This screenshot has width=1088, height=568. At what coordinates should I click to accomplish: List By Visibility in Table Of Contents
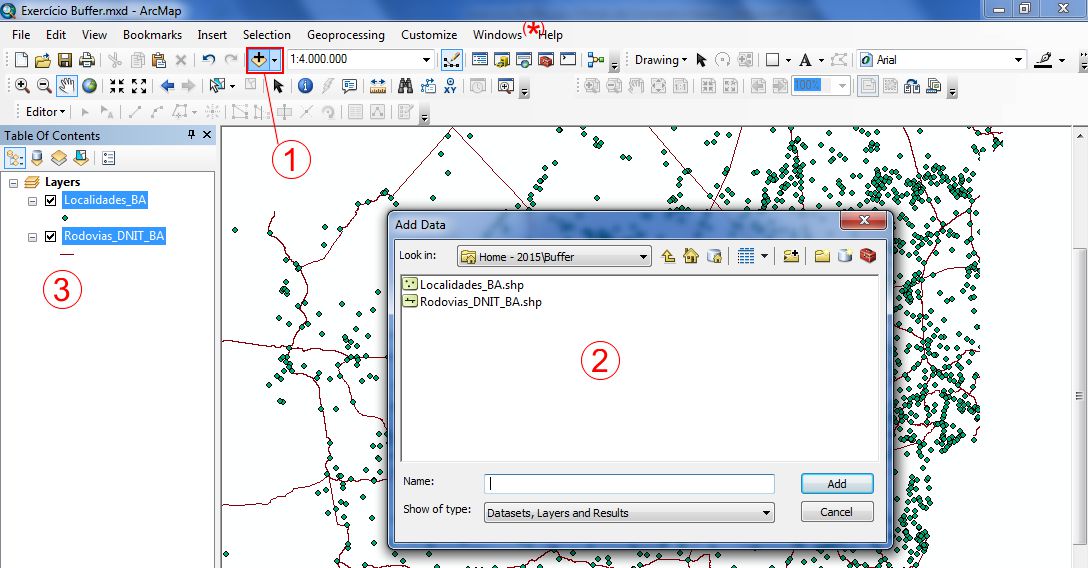pos(59,158)
